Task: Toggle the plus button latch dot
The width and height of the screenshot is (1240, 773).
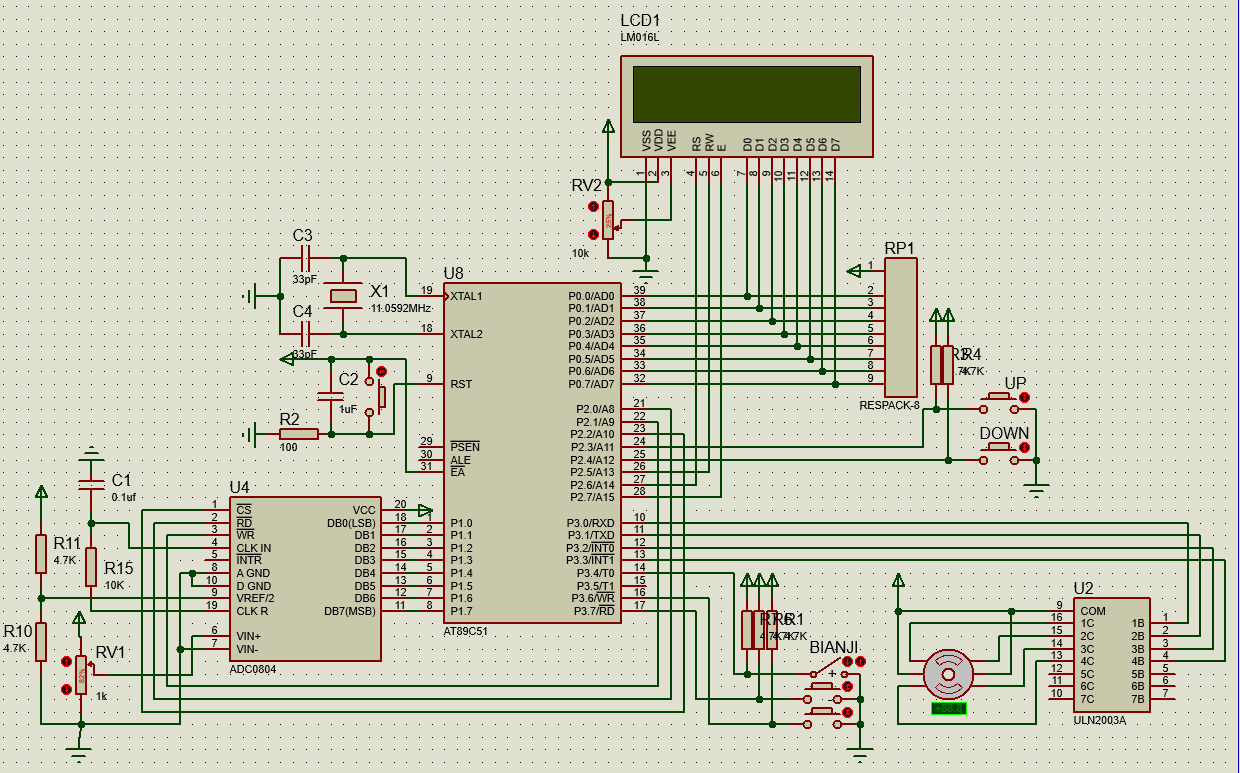Action: pyautogui.click(x=847, y=686)
